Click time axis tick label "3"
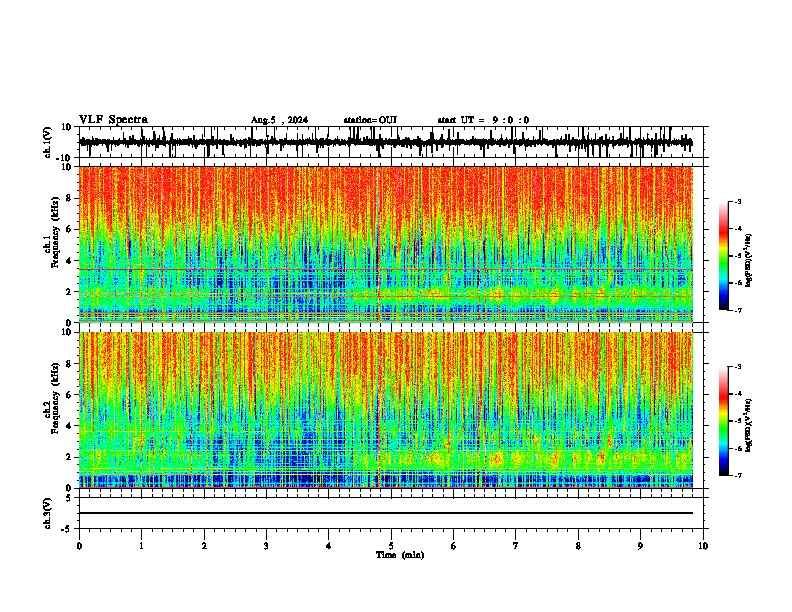The height and width of the screenshot is (612, 792). 266,546
